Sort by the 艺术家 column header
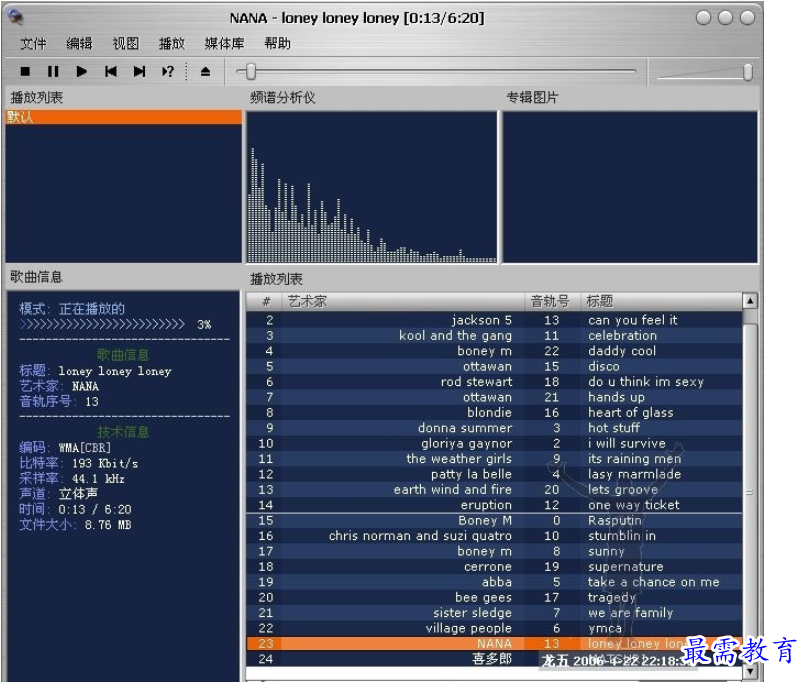This screenshot has height=682, width=805. pos(402,301)
